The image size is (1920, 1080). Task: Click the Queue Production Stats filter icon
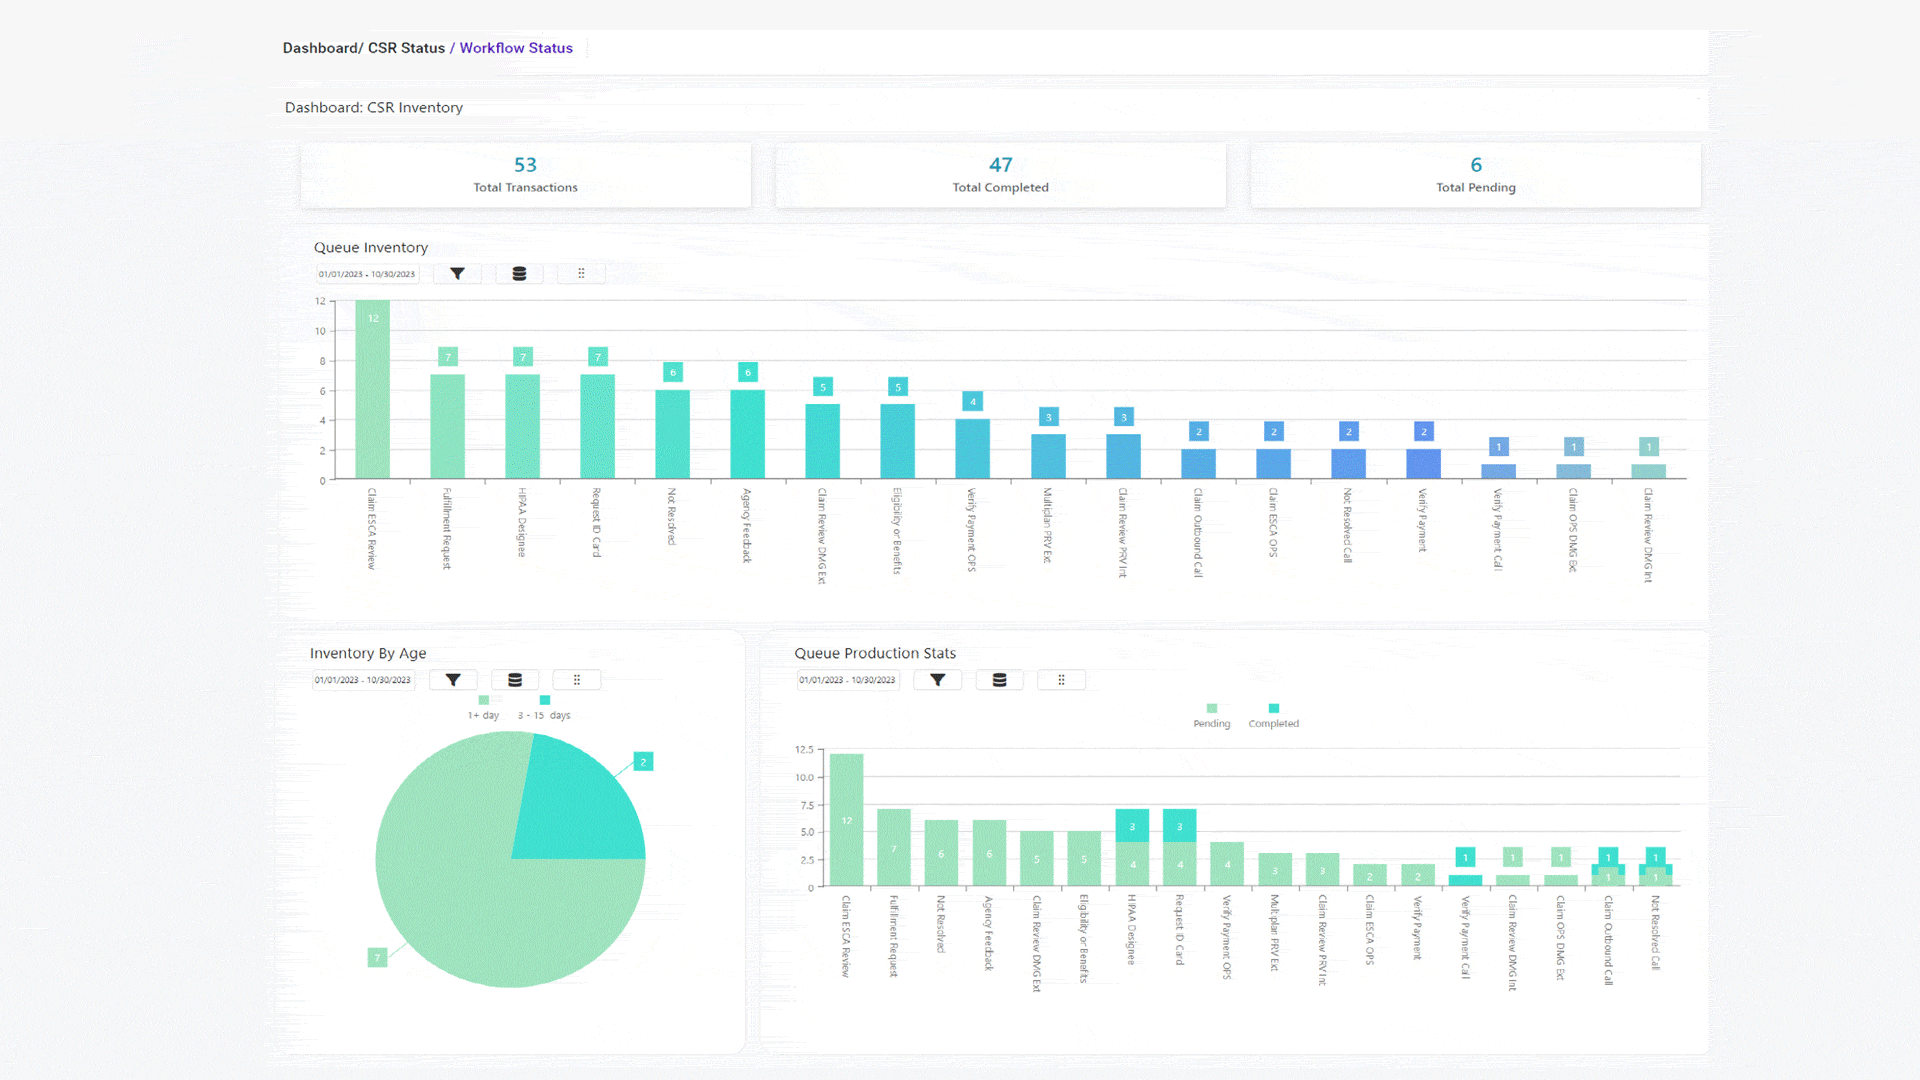pos(938,680)
